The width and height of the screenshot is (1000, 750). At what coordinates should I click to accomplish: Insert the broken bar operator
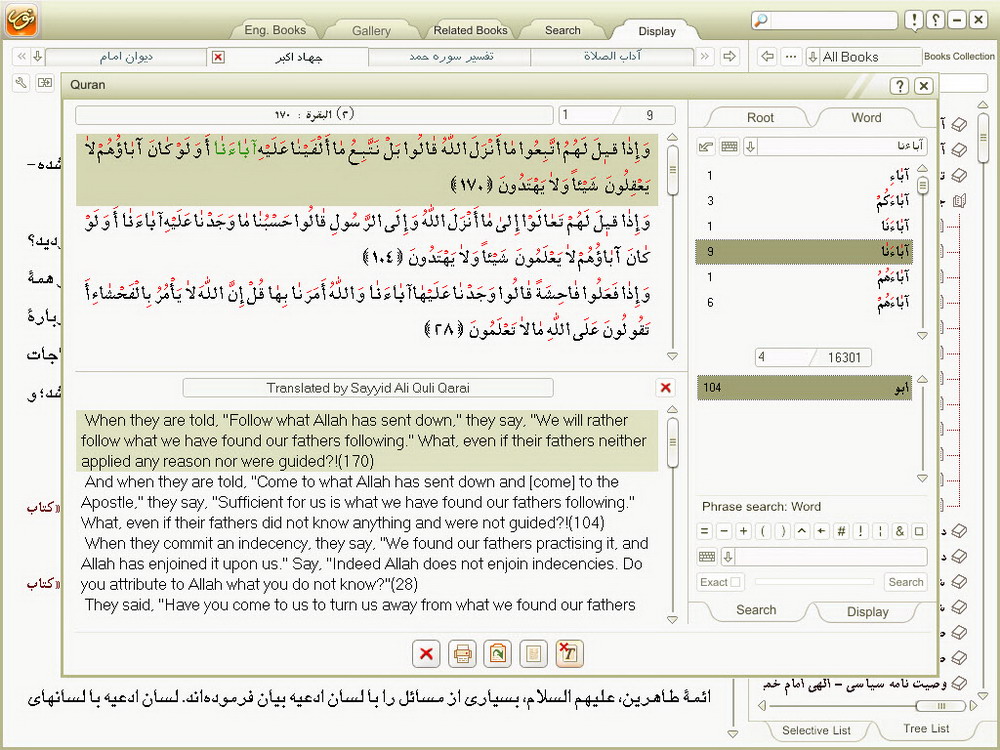point(880,531)
